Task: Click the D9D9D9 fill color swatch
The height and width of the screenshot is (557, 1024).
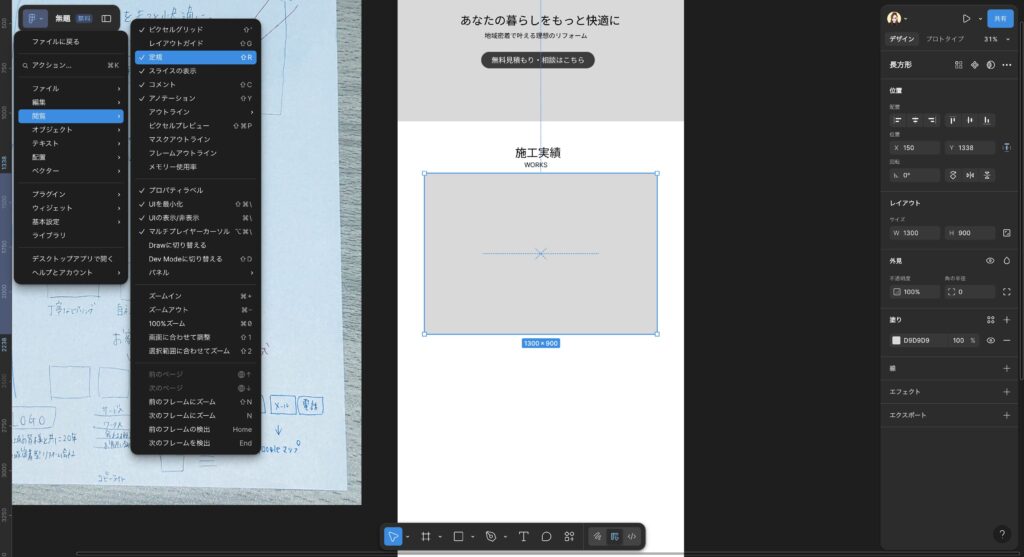Action: (x=897, y=340)
